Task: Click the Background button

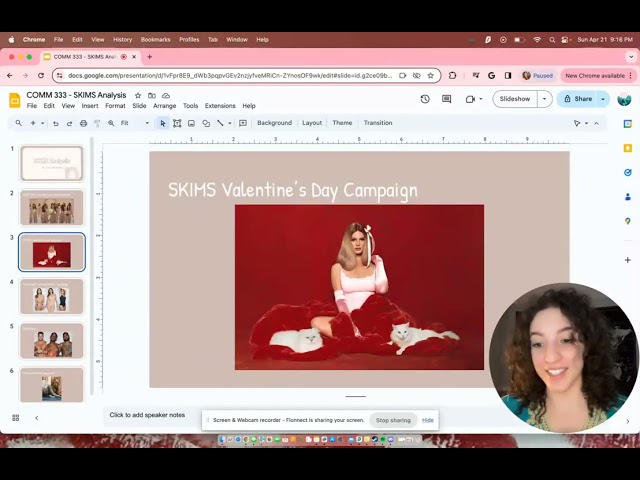Action: [274, 123]
